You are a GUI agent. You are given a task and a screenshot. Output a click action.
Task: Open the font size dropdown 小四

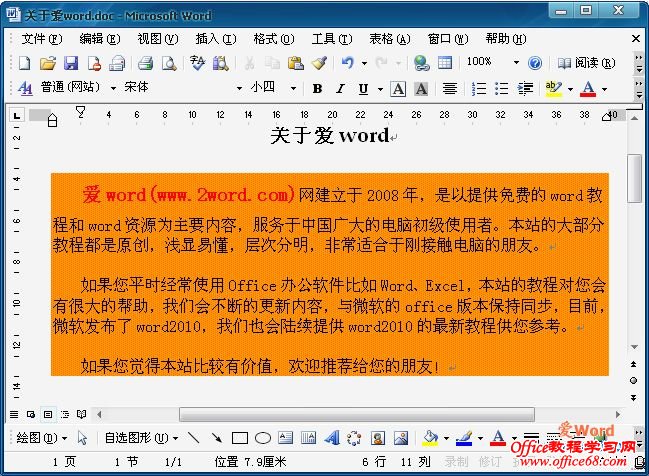(x=293, y=88)
